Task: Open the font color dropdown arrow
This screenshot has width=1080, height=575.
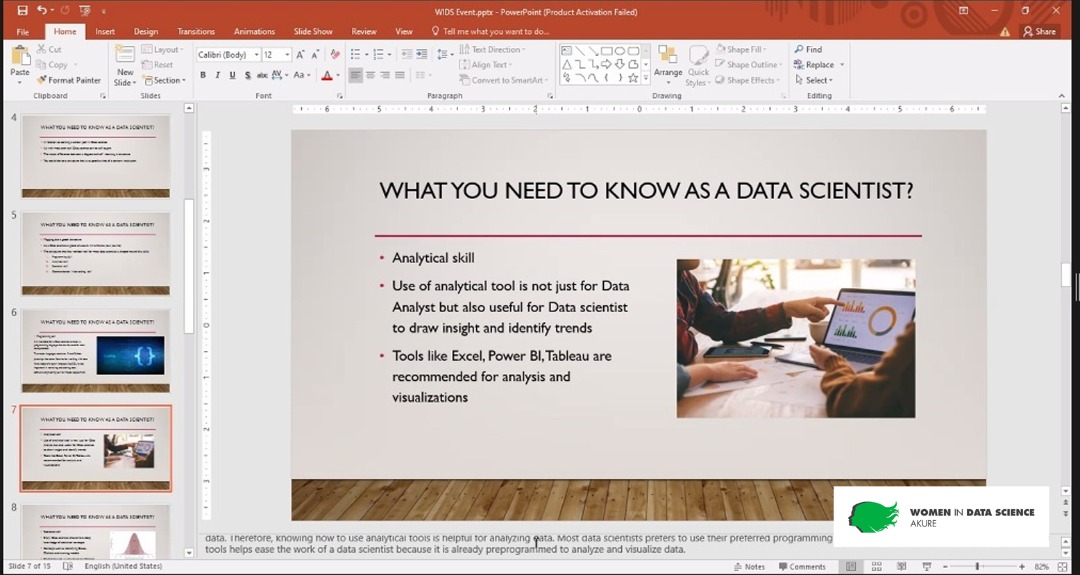Action: [x=338, y=75]
